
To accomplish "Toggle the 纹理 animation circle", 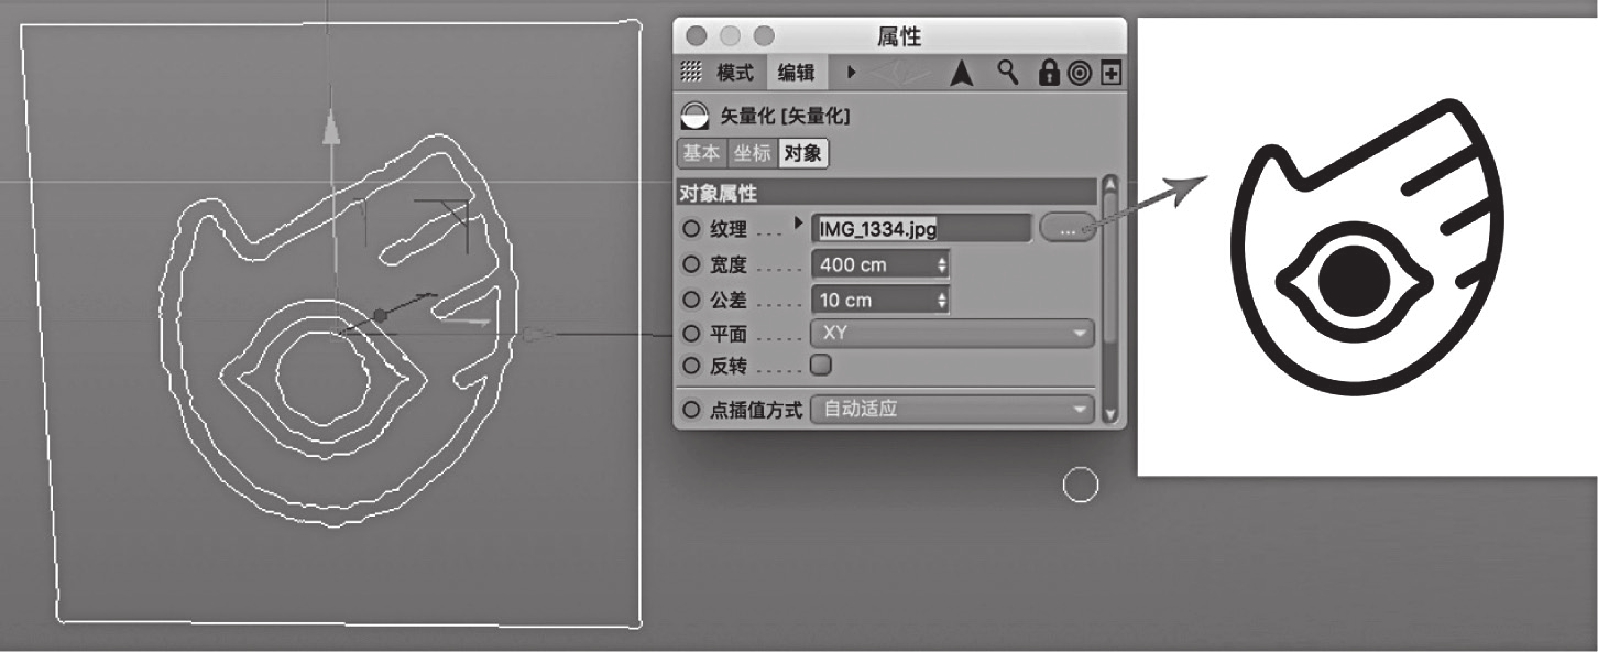I will pos(691,229).
